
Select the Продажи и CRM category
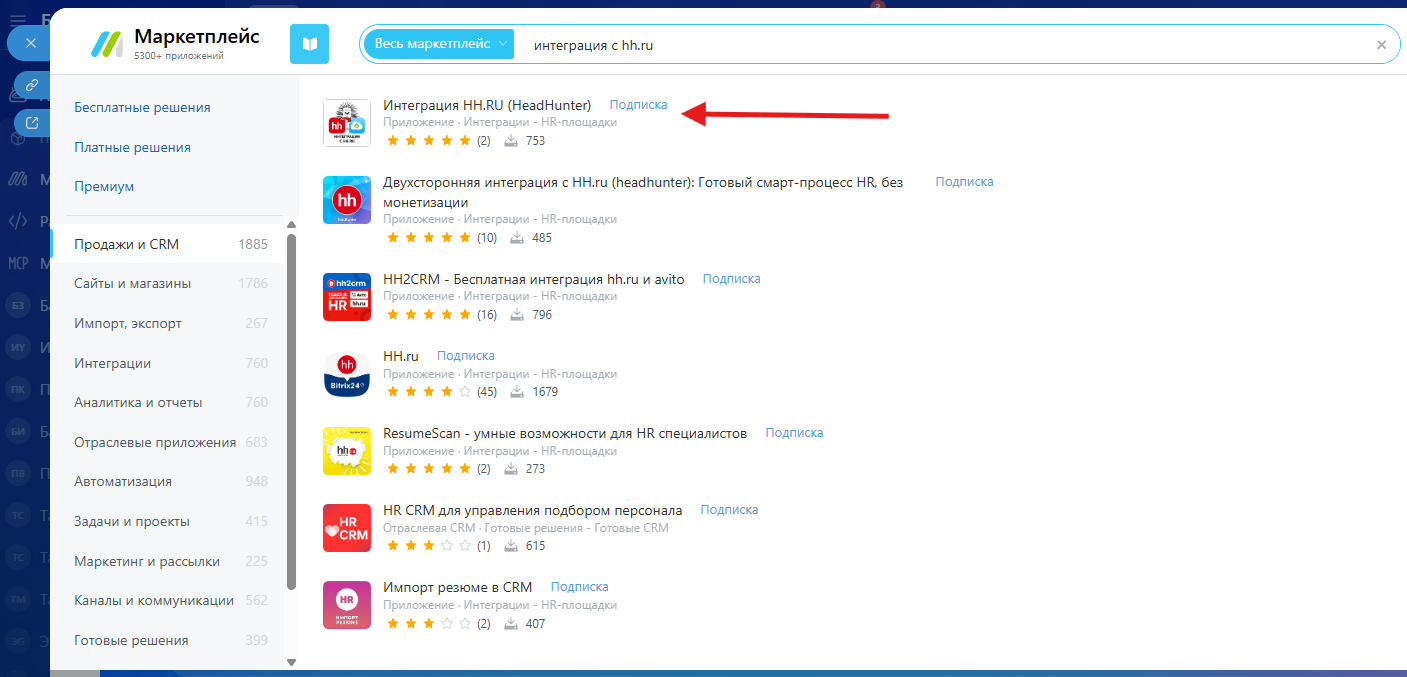tap(126, 244)
